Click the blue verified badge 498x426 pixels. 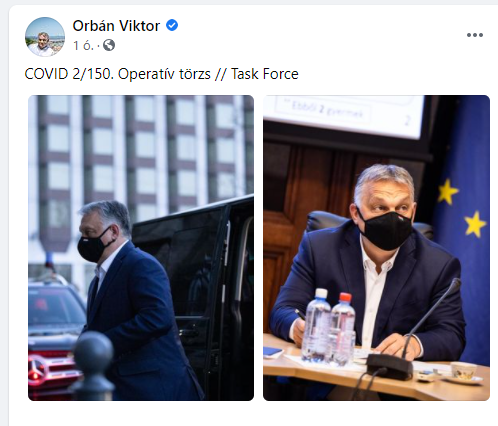172,25
